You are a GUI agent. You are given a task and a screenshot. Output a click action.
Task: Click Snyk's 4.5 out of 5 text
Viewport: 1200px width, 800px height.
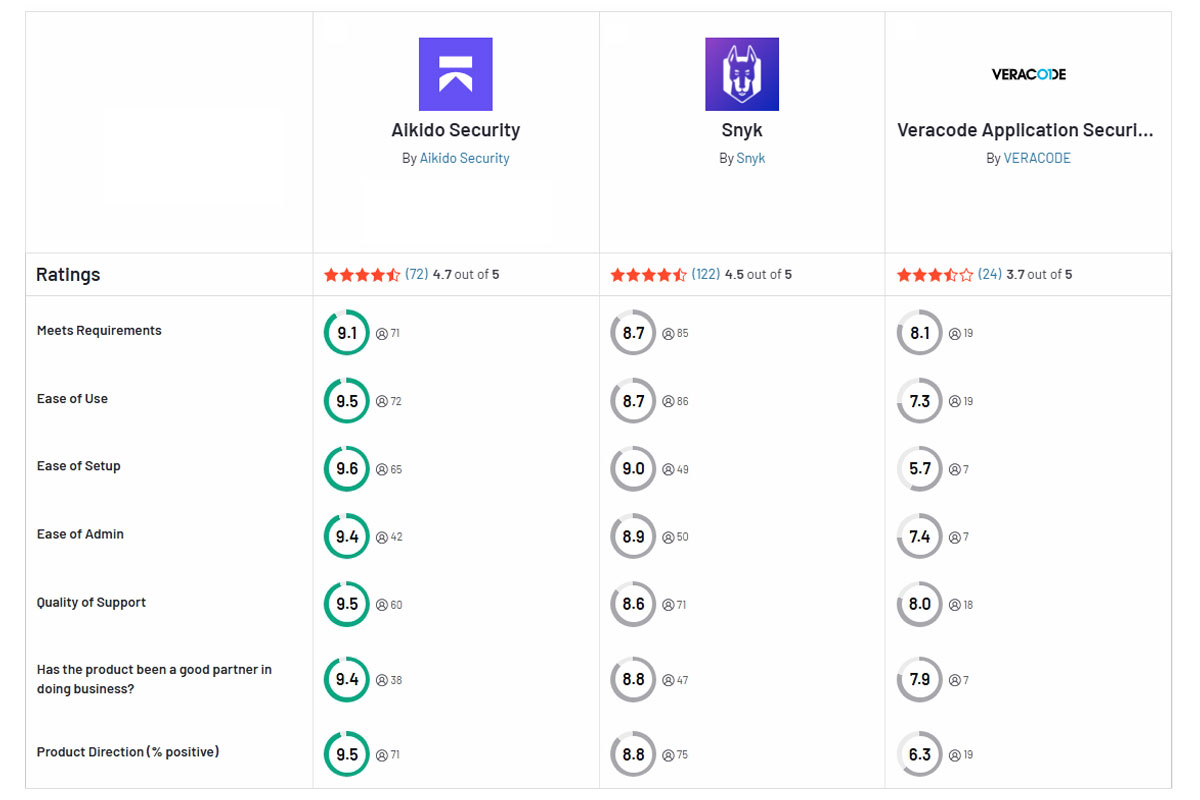[x=758, y=274]
